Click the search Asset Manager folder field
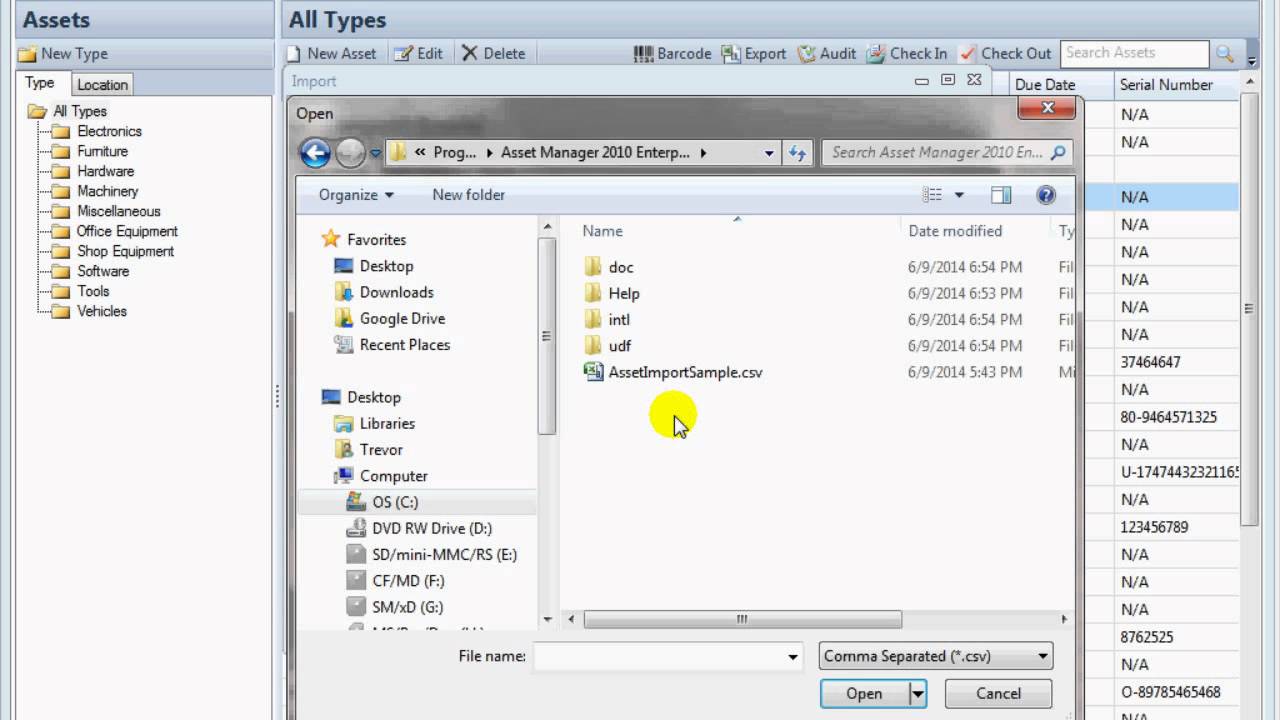This screenshot has height=720, width=1280. [x=947, y=153]
